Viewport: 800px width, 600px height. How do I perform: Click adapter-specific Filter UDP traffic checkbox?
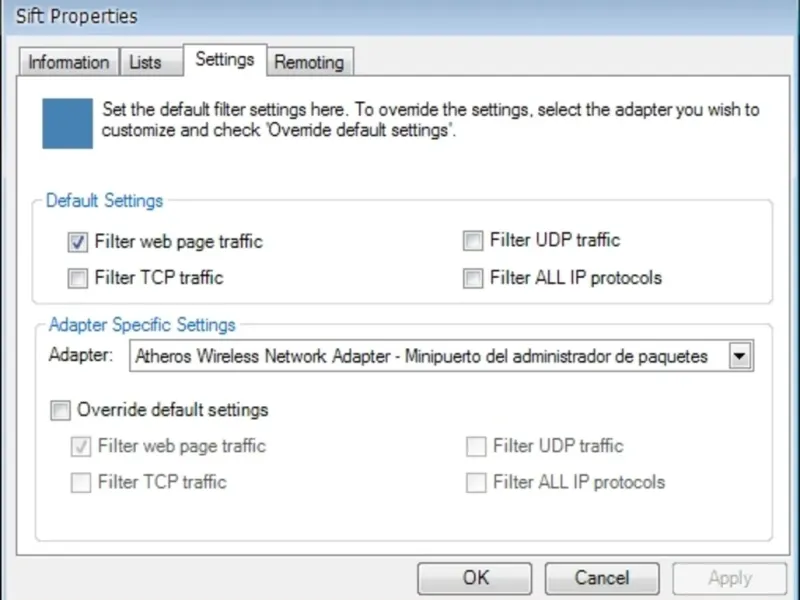click(476, 446)
